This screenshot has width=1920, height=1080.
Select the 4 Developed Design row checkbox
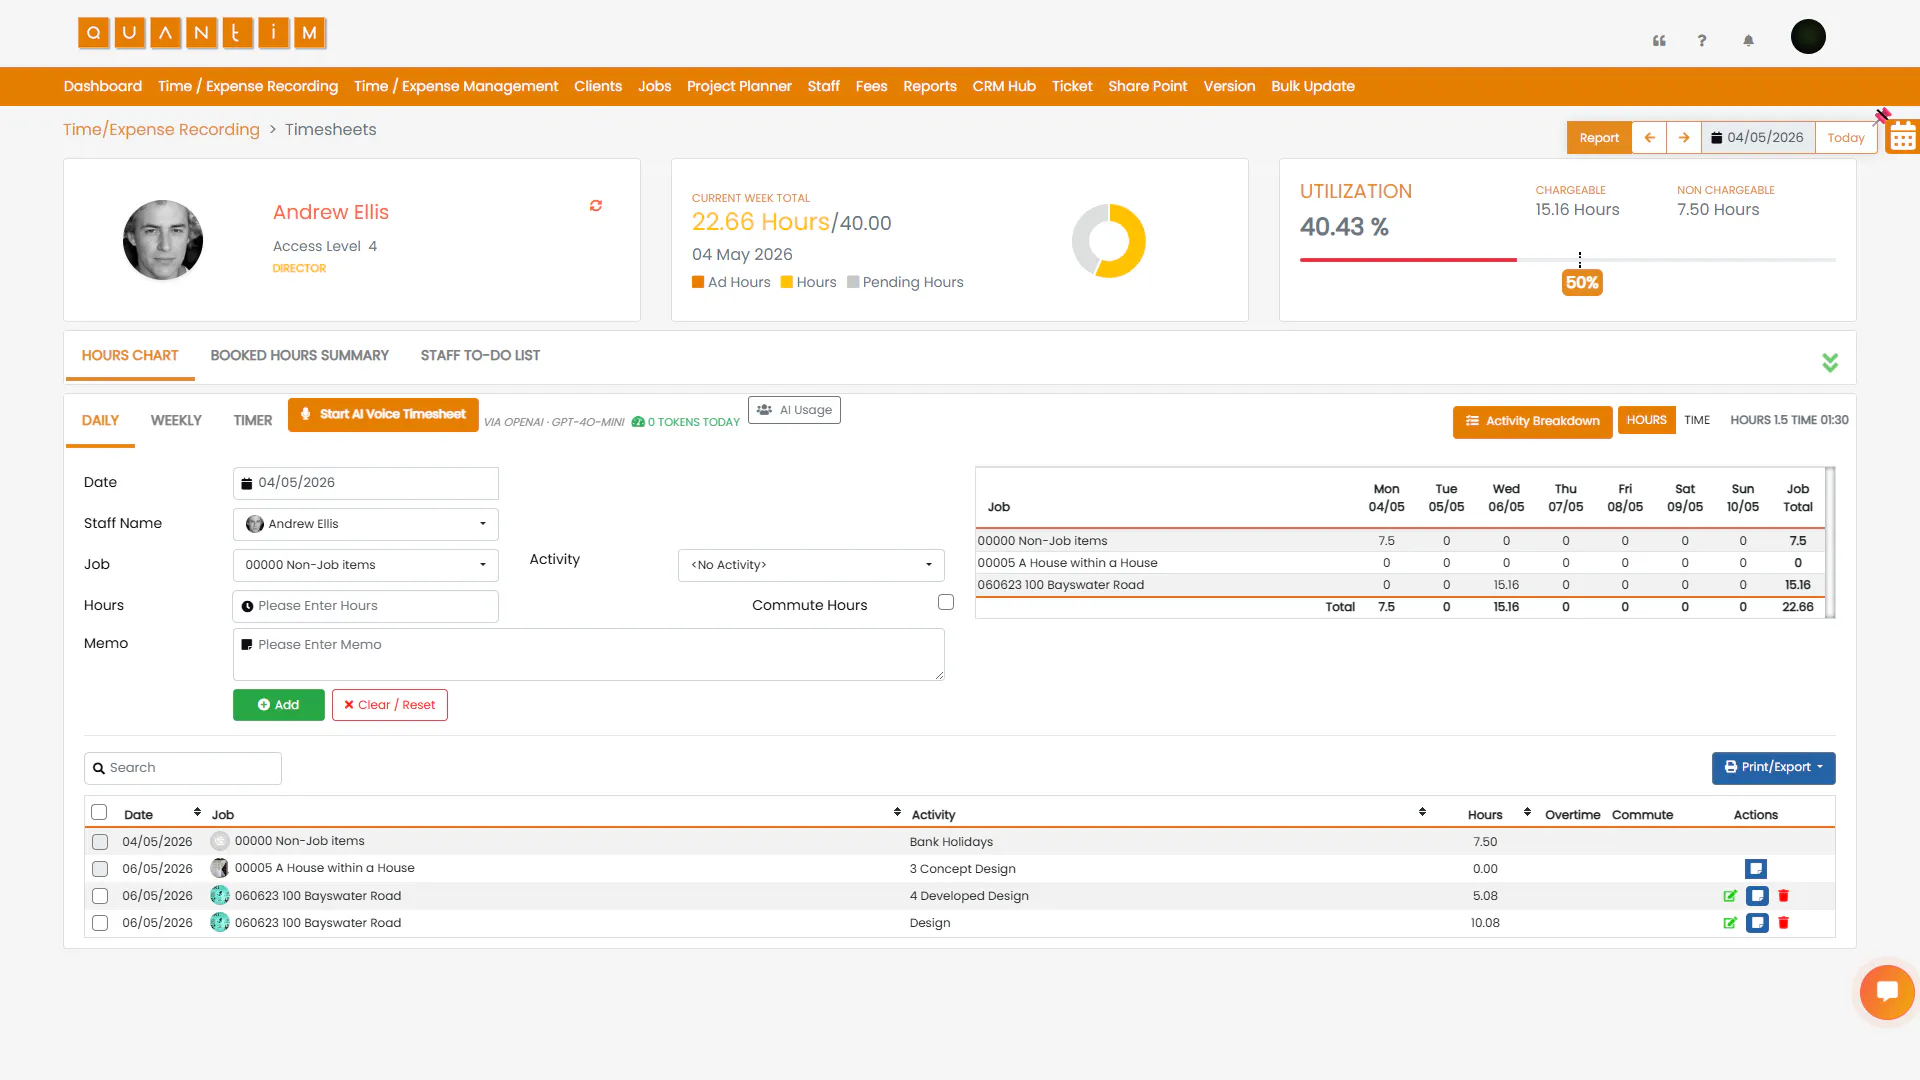100,896
